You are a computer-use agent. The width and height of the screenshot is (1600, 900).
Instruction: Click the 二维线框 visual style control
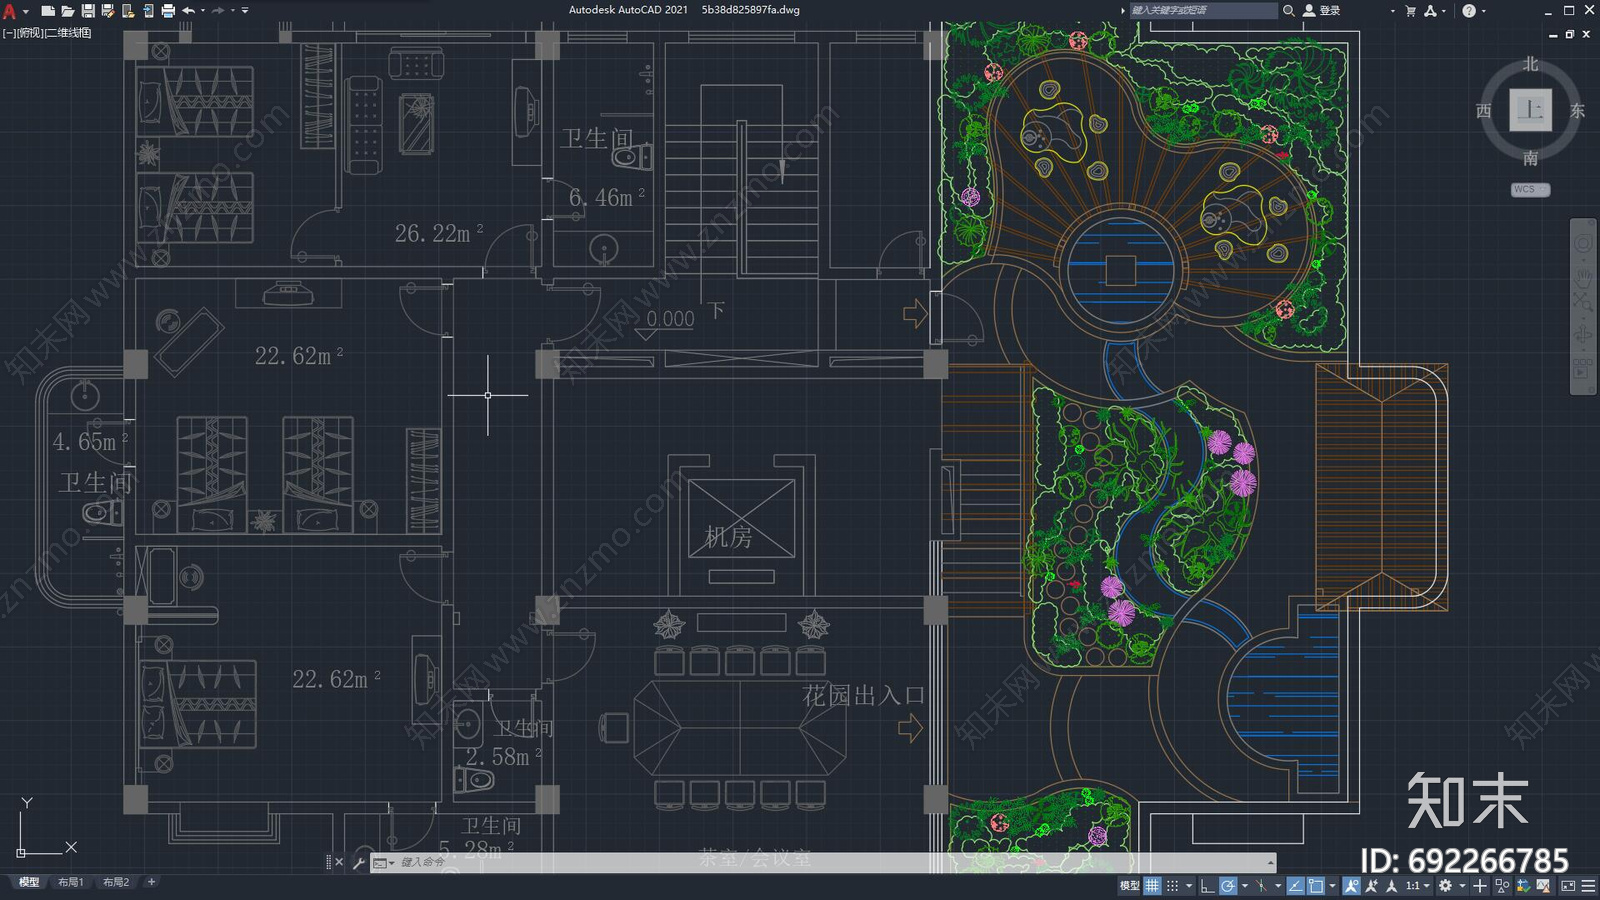69,33
